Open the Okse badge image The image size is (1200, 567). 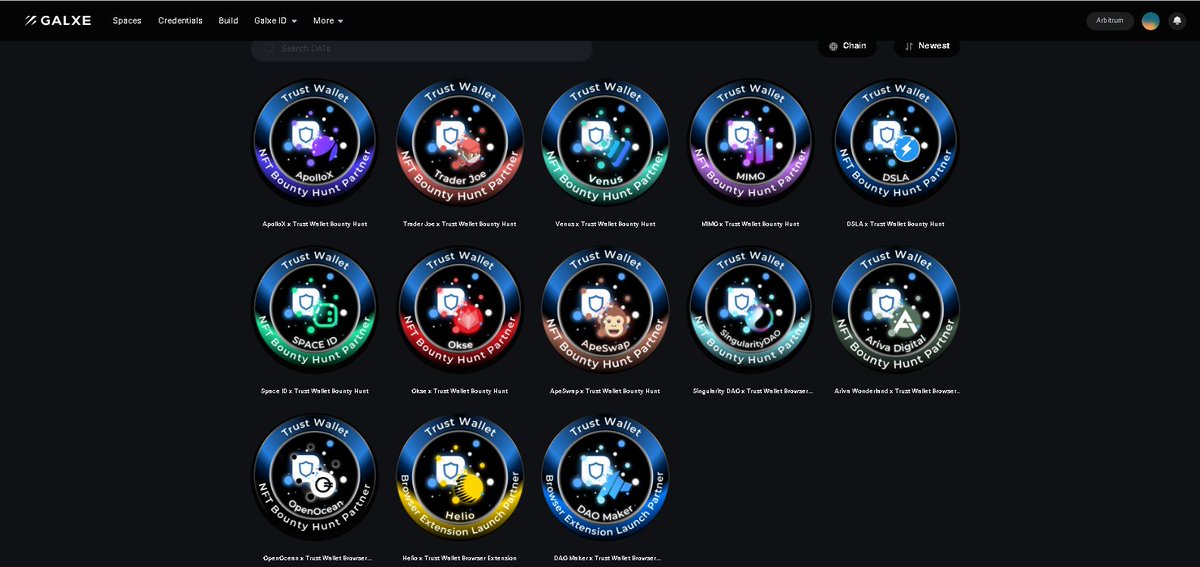460,310
